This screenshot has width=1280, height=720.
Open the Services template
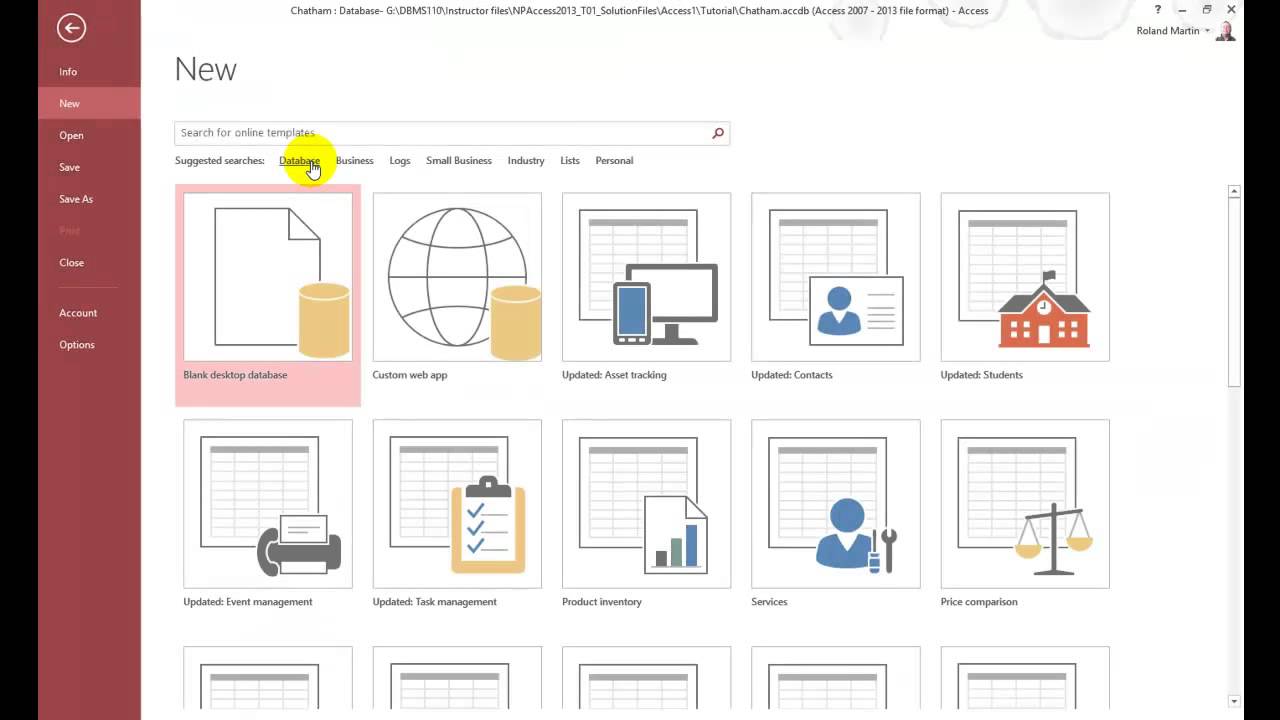[x=835, y=515]
